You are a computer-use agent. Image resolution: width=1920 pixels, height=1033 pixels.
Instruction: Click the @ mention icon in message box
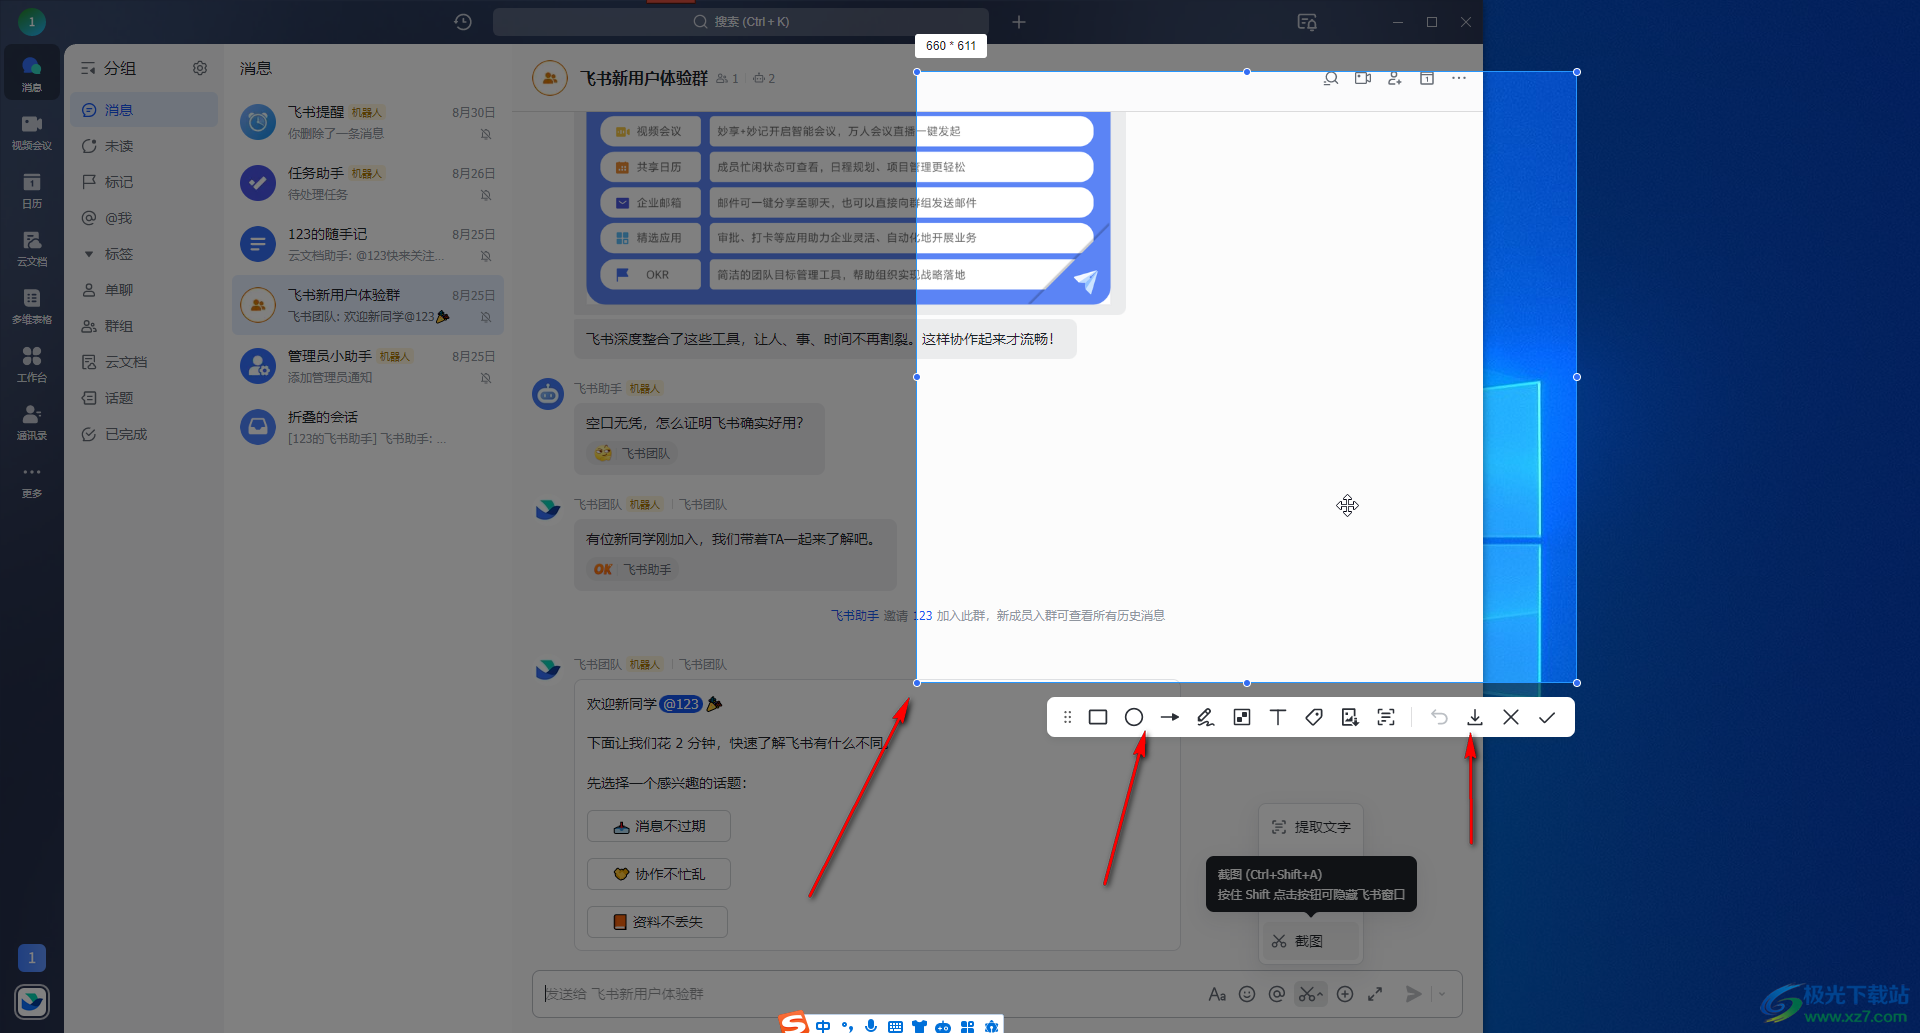tap(1277, 994)
